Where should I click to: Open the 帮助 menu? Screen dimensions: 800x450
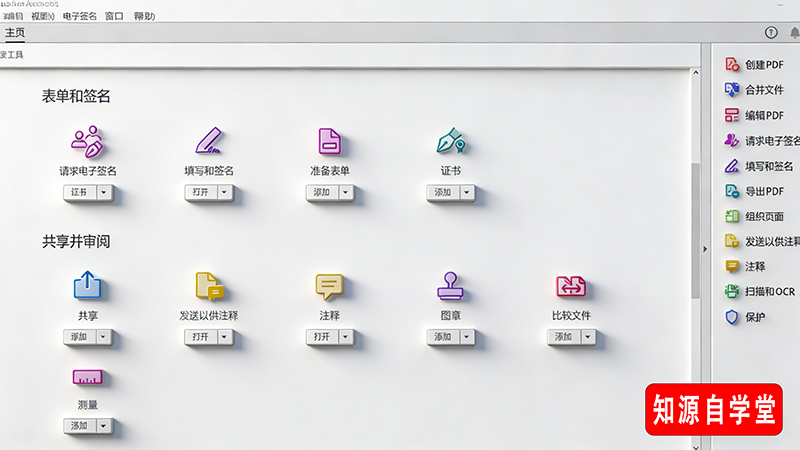point(144,17)
